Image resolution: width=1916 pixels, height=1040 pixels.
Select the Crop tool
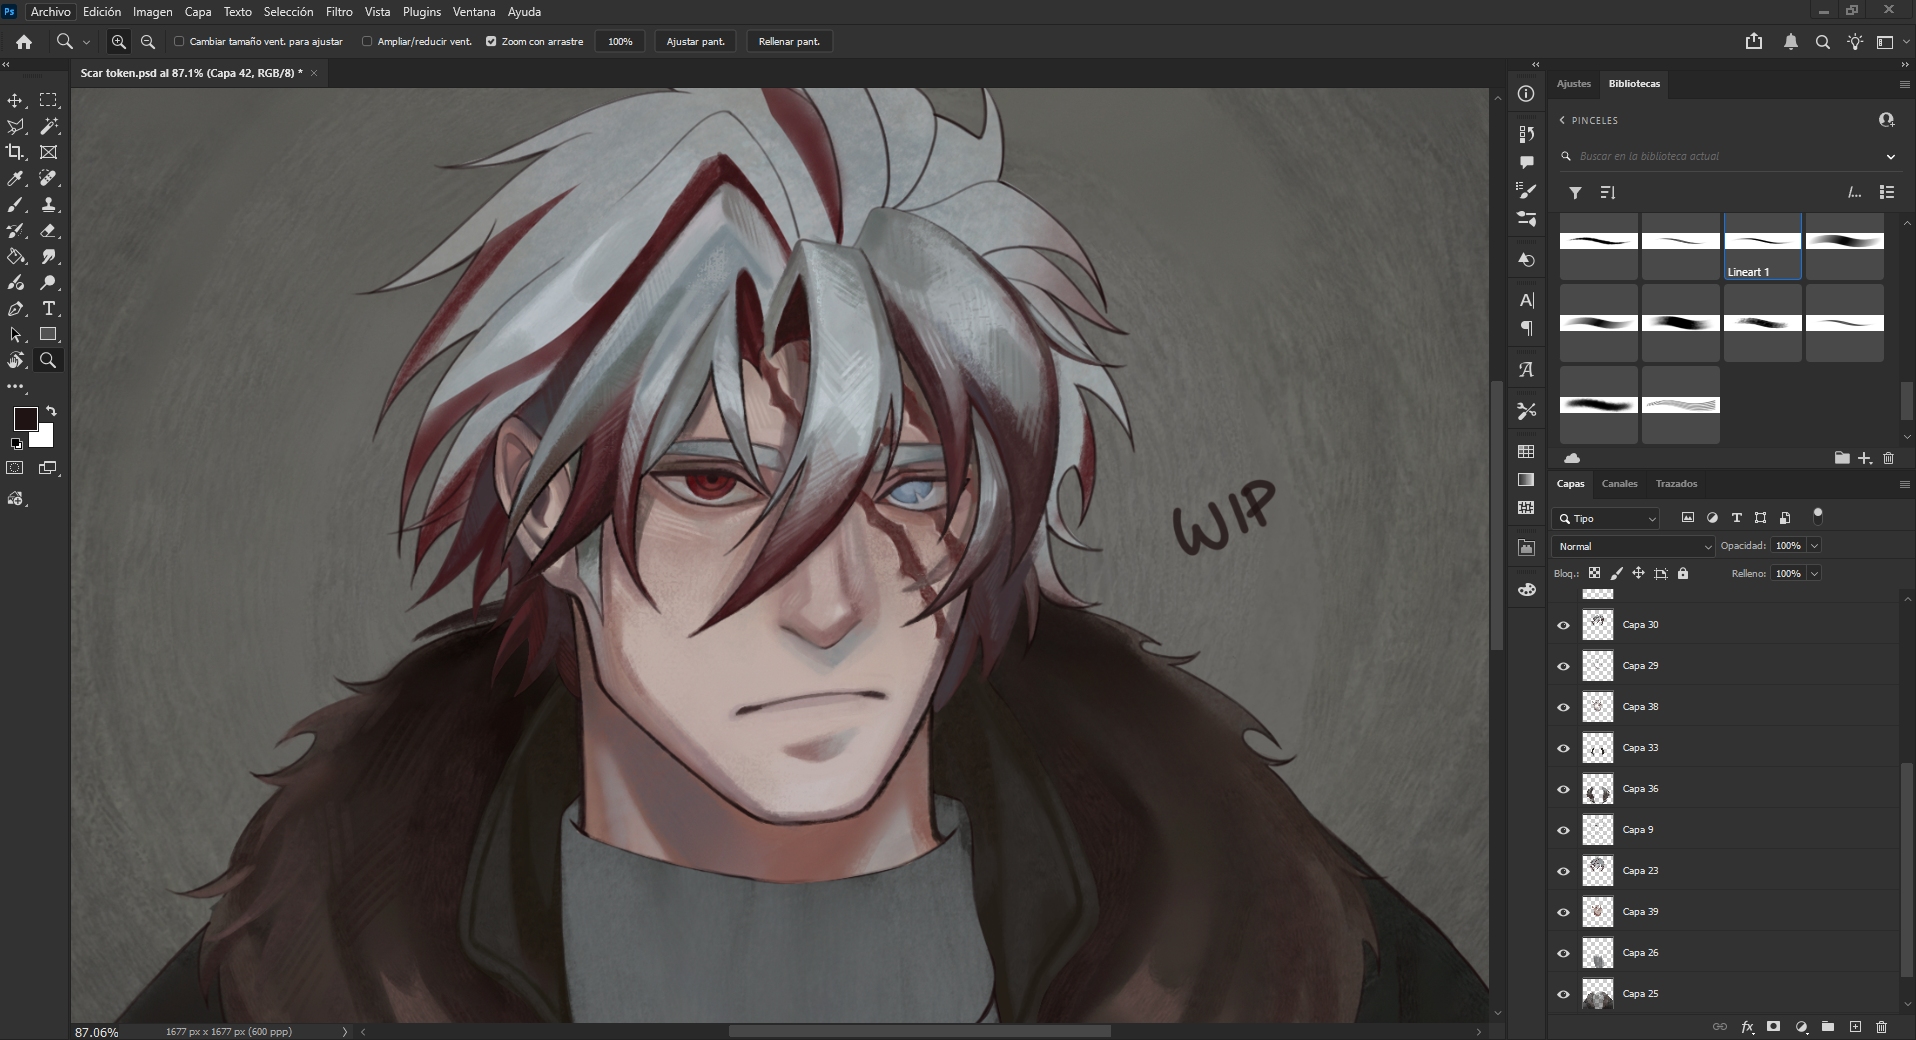tap(16, 153)
